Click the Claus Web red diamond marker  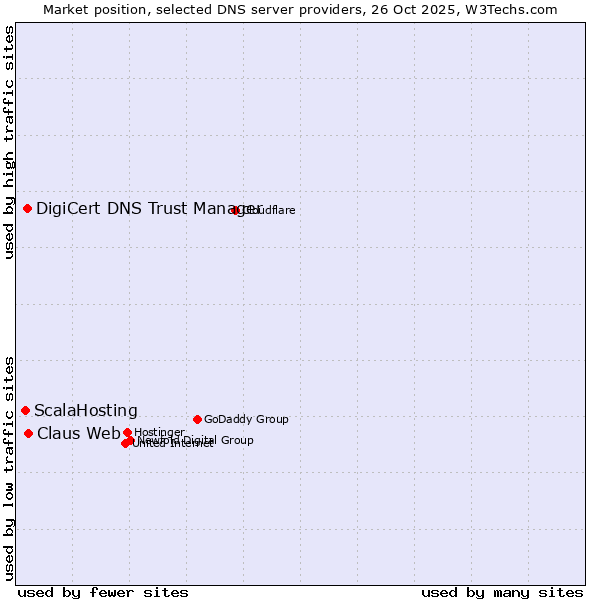29,433
